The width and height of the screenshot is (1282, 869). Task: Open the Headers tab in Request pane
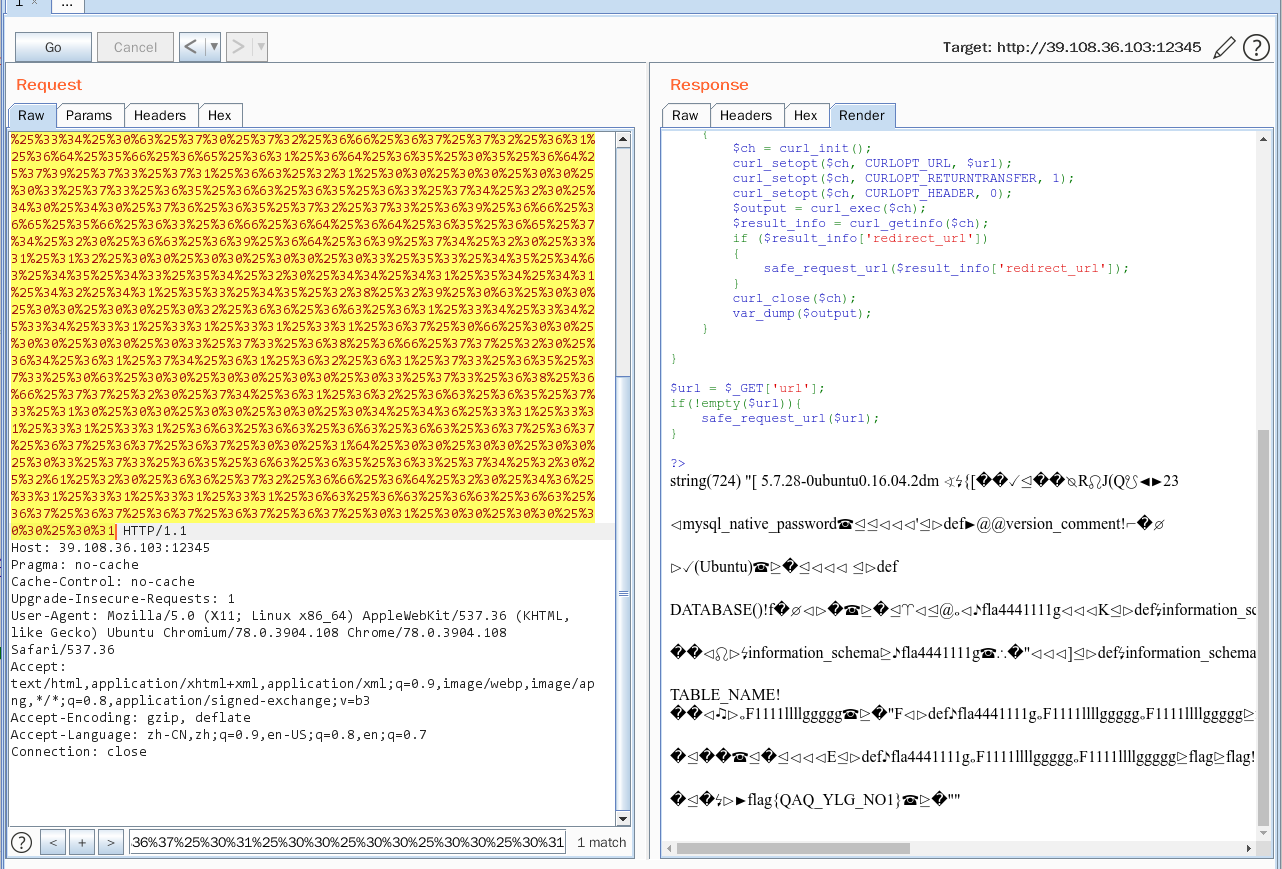point(160,115)
